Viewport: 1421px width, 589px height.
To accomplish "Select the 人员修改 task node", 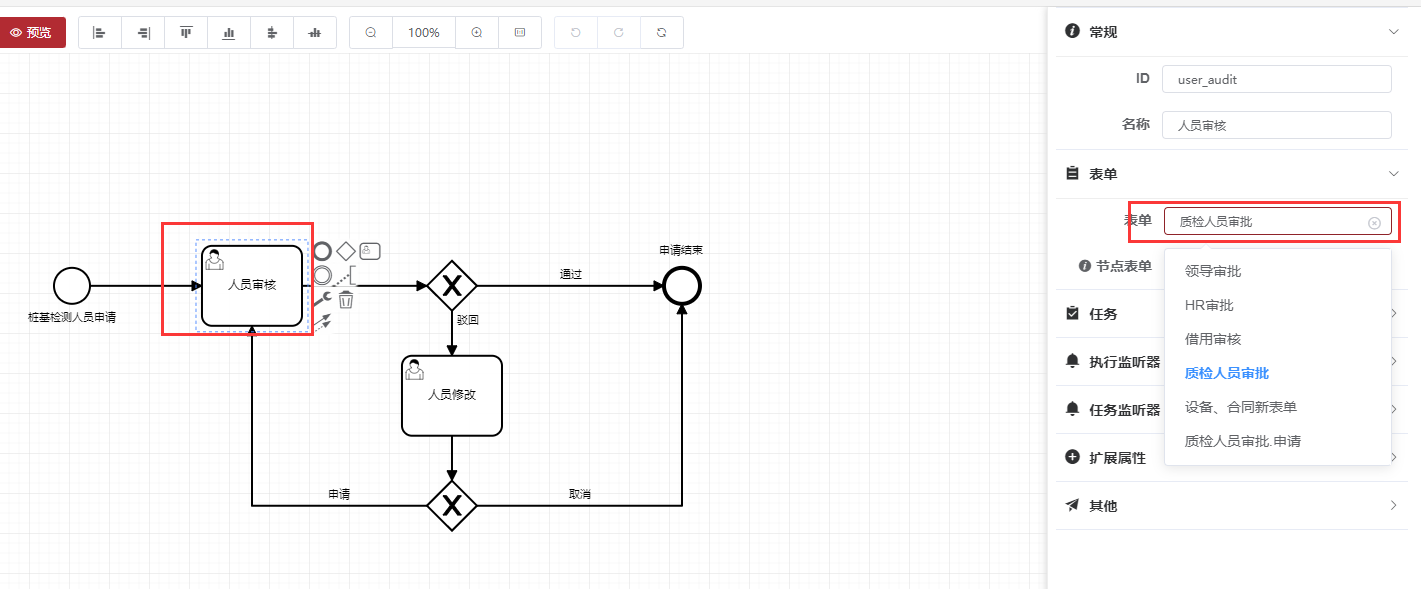I will (452, 395).
